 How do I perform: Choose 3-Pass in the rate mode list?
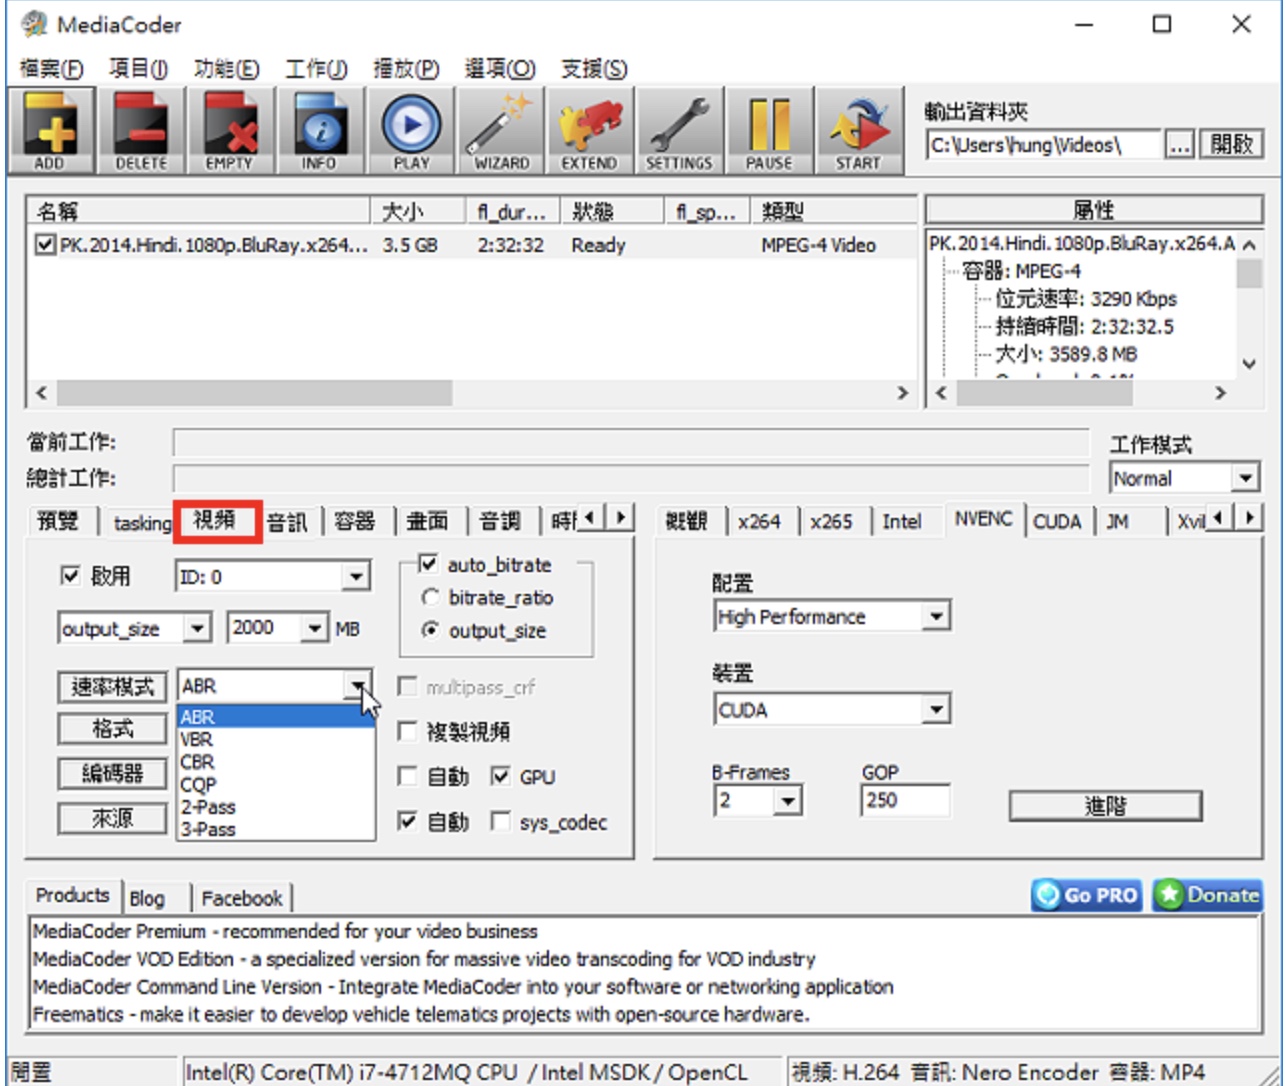276,829
